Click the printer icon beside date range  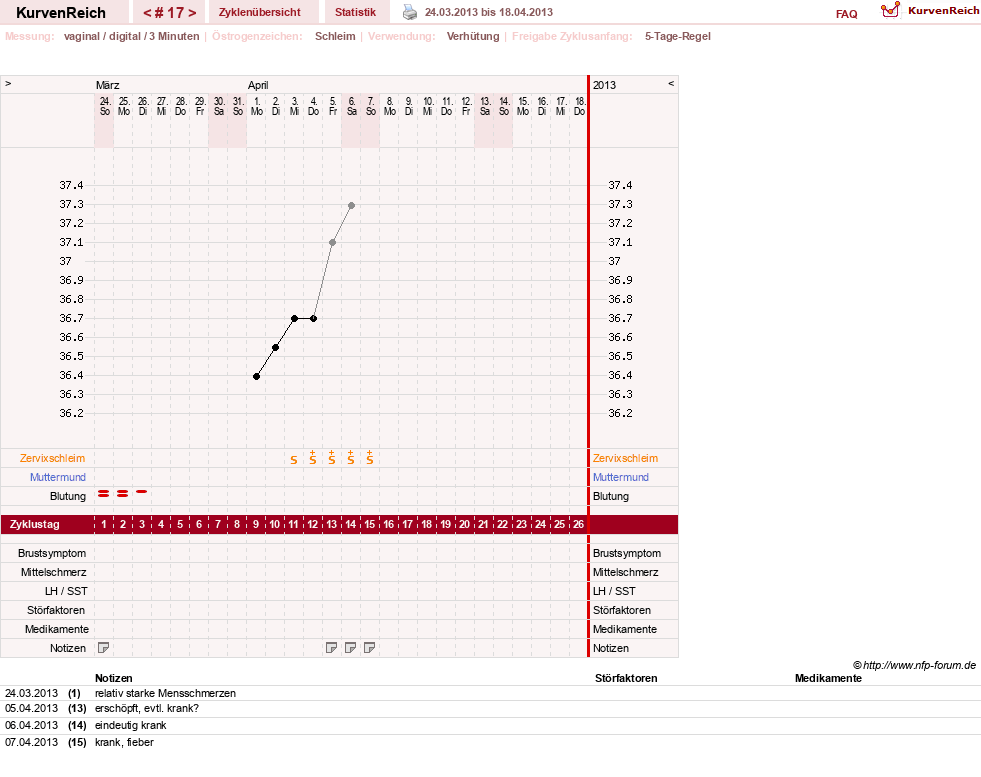pos(410,12)
